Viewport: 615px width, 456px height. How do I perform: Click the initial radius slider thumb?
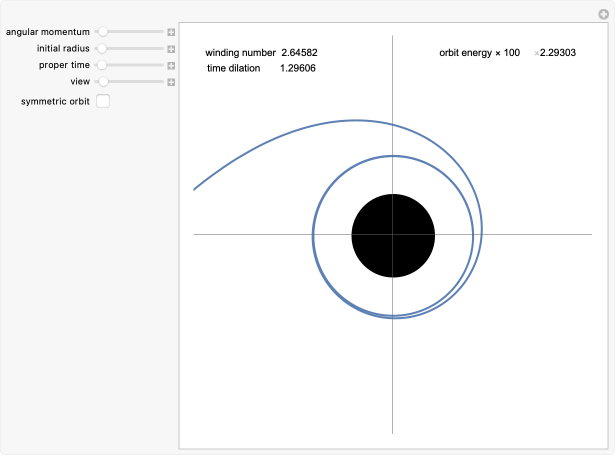(x=102, y=48)
